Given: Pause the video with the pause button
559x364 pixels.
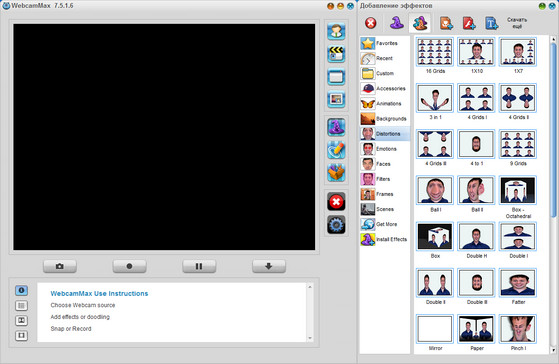Looking at the screenshot, I should [199, 266].
